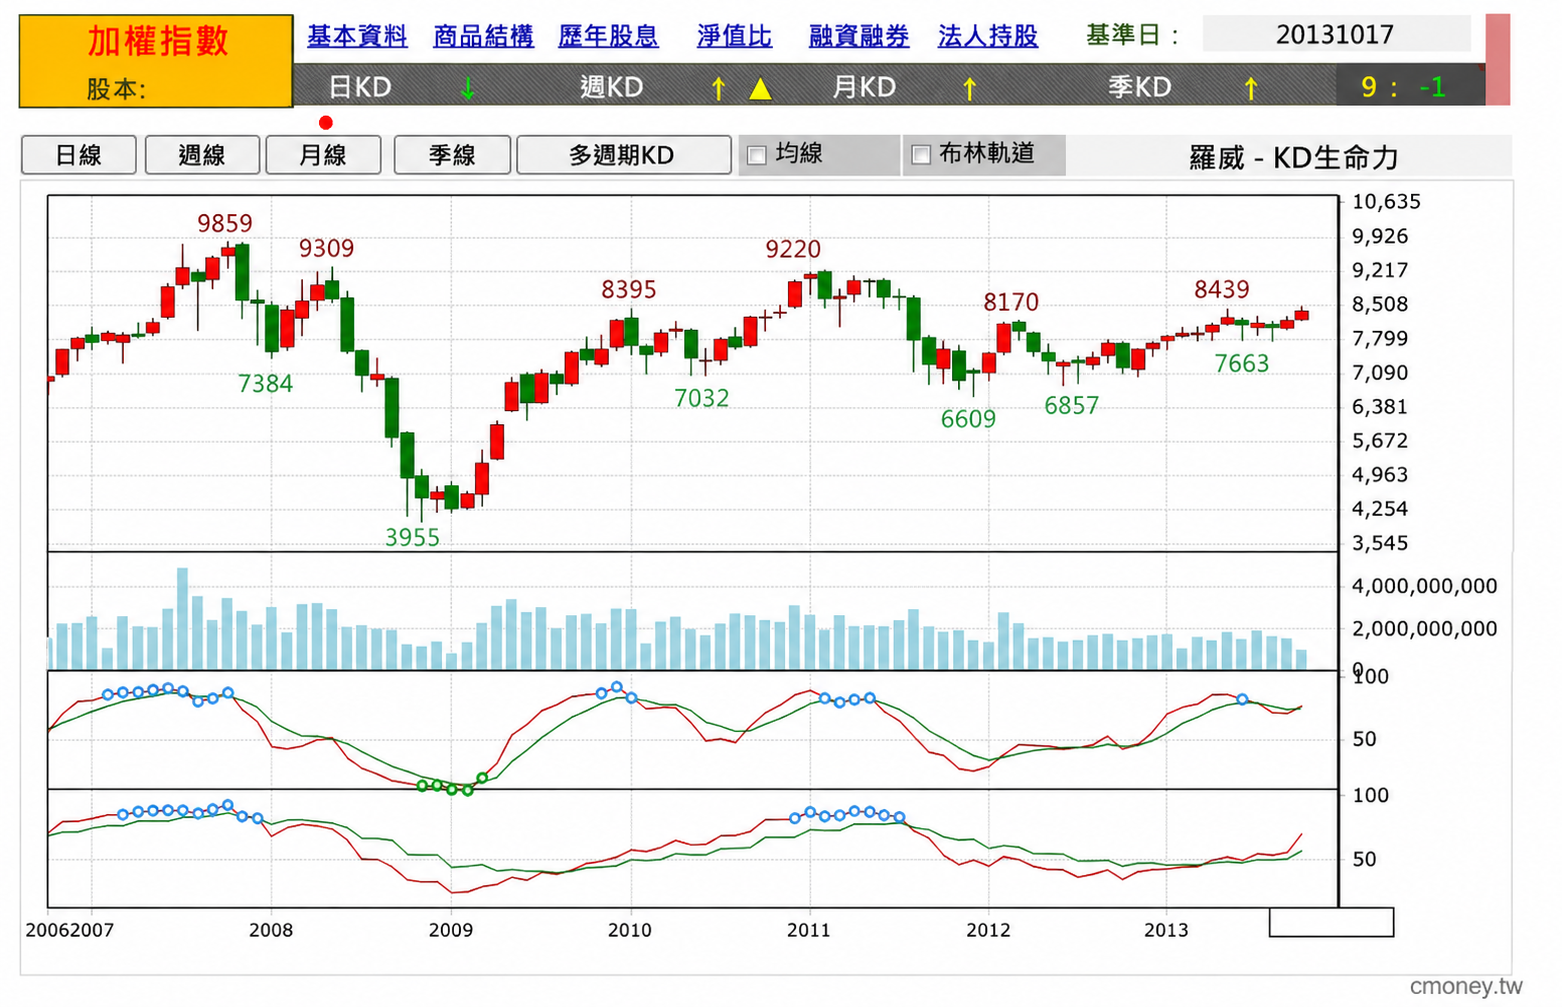This screenshot has height=1007, width=1562.
Task: Click the yellow up arrow beside 季KD
Action: [1250, 89]
